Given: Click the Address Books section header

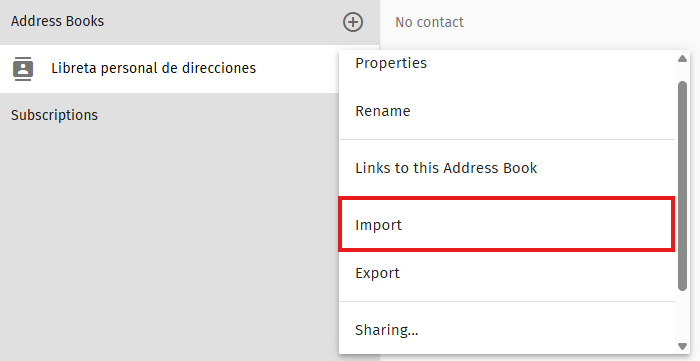Looking at the screenshot, I should [57, 21].
